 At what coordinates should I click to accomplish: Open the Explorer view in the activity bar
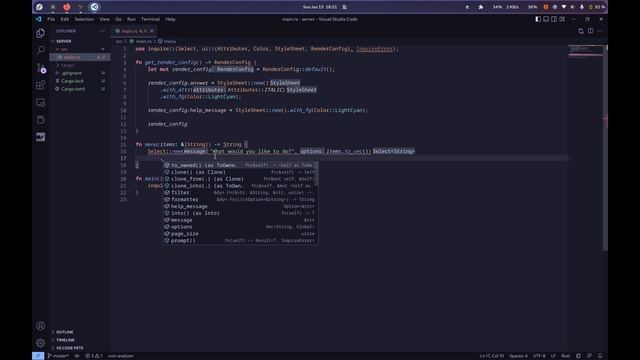(x=40, y=33)
